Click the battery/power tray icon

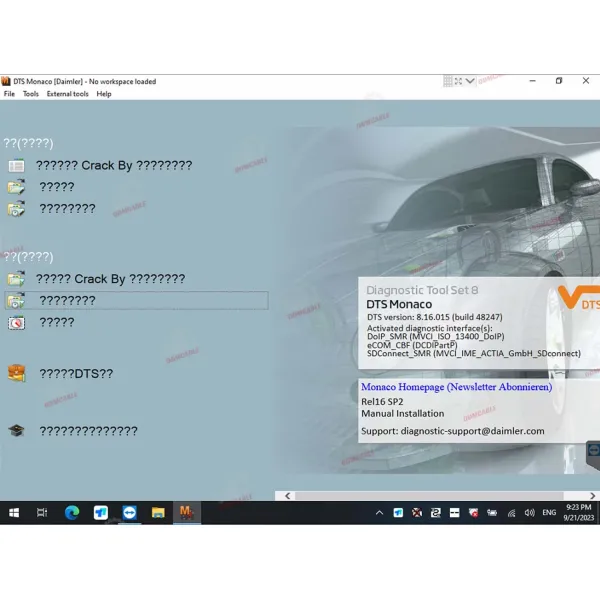tap(492, 513)
